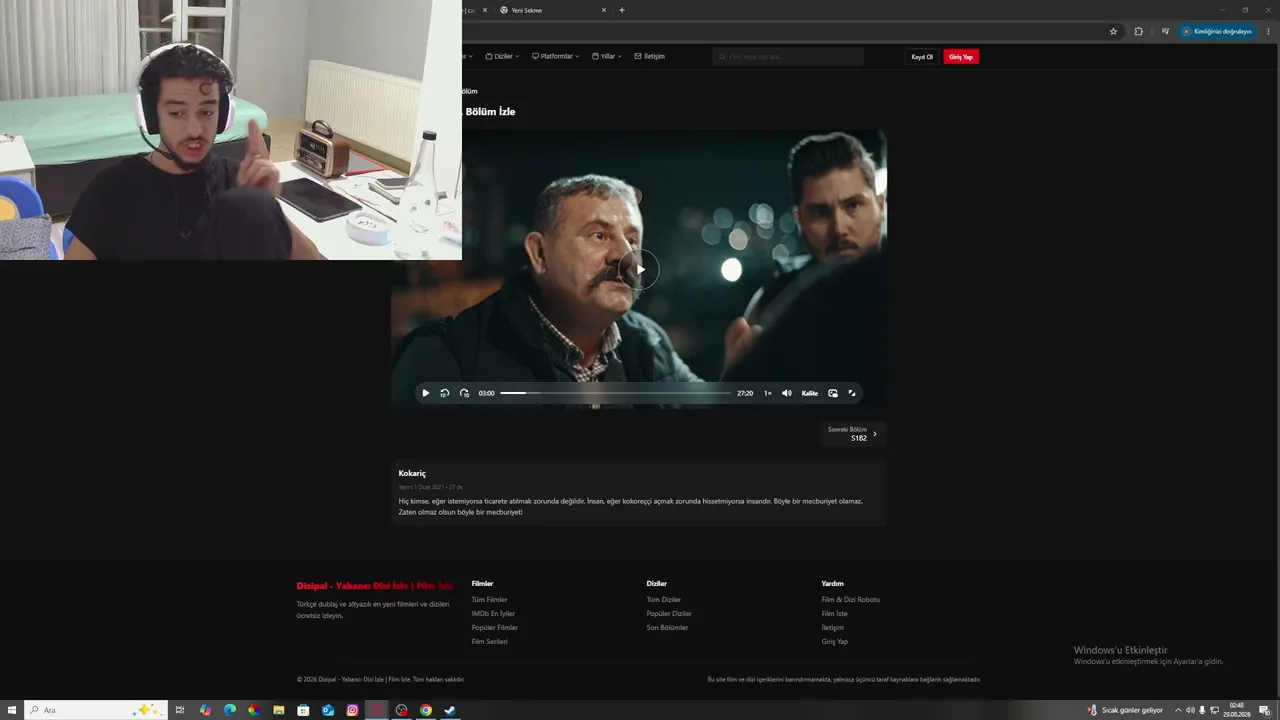The width and height of the screenshot is (1280, 720).
Task: Open the Windows Start menu
Action: [x=12, y=710]
